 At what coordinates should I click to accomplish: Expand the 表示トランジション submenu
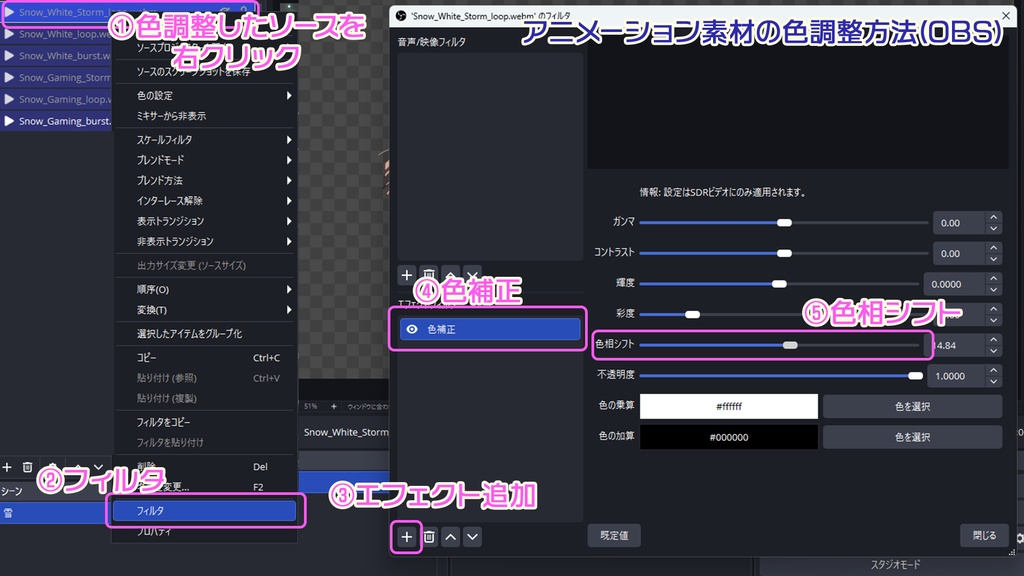(205, 221)
